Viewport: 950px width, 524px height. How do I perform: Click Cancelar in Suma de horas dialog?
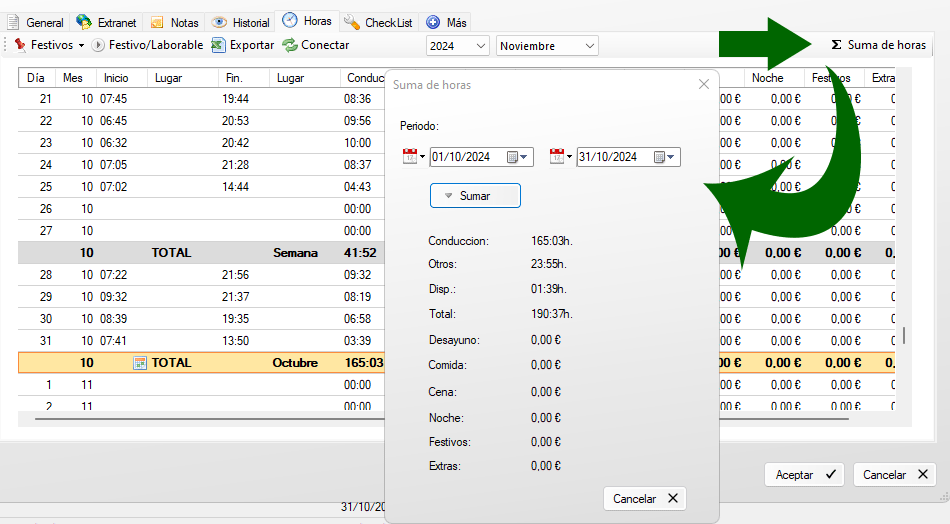[x=645, y=498]
